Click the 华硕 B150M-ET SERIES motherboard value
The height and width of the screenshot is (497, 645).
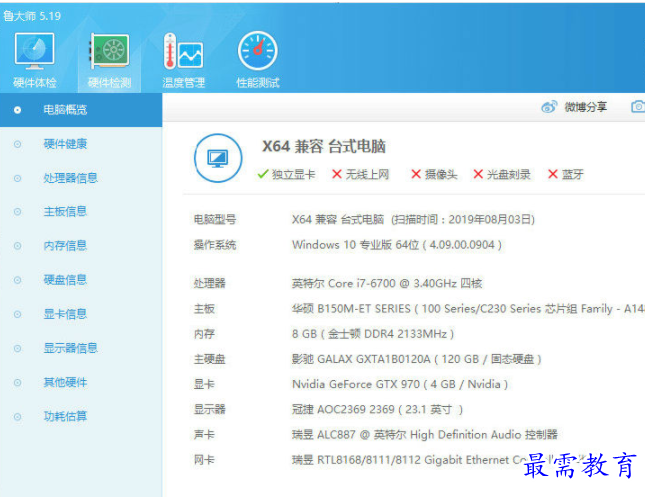click(468, 309)
